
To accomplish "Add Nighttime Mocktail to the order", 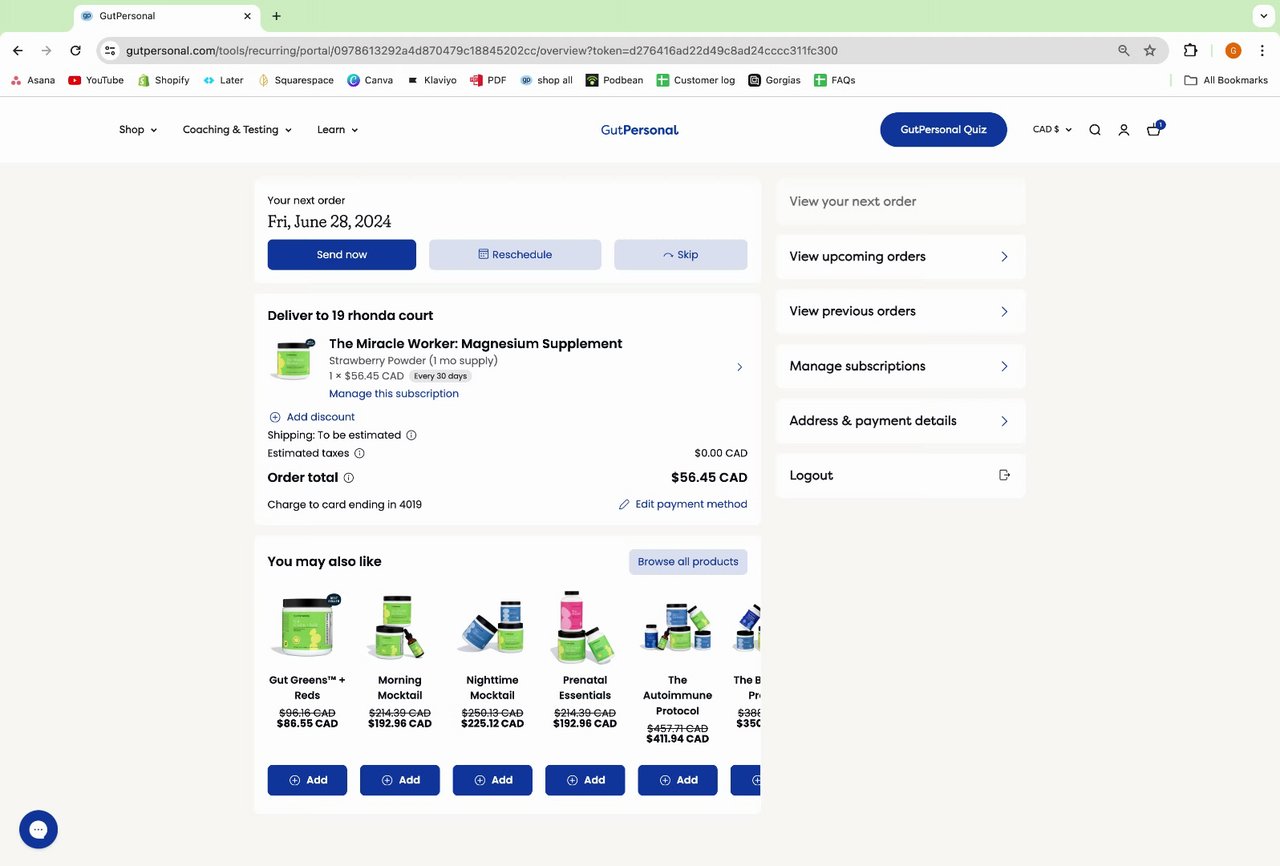I will 492,780.
